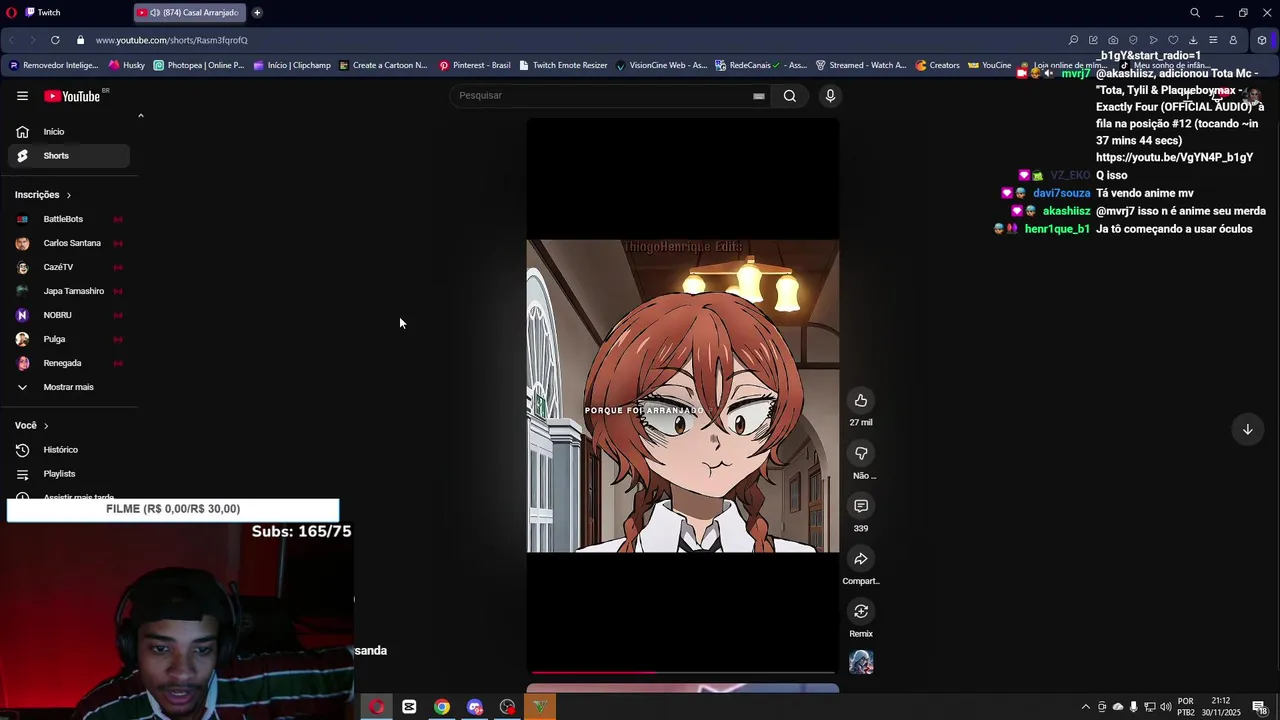Open the CazéTV channel
The width and height of the screenshot is (1280, 720).
69,267
